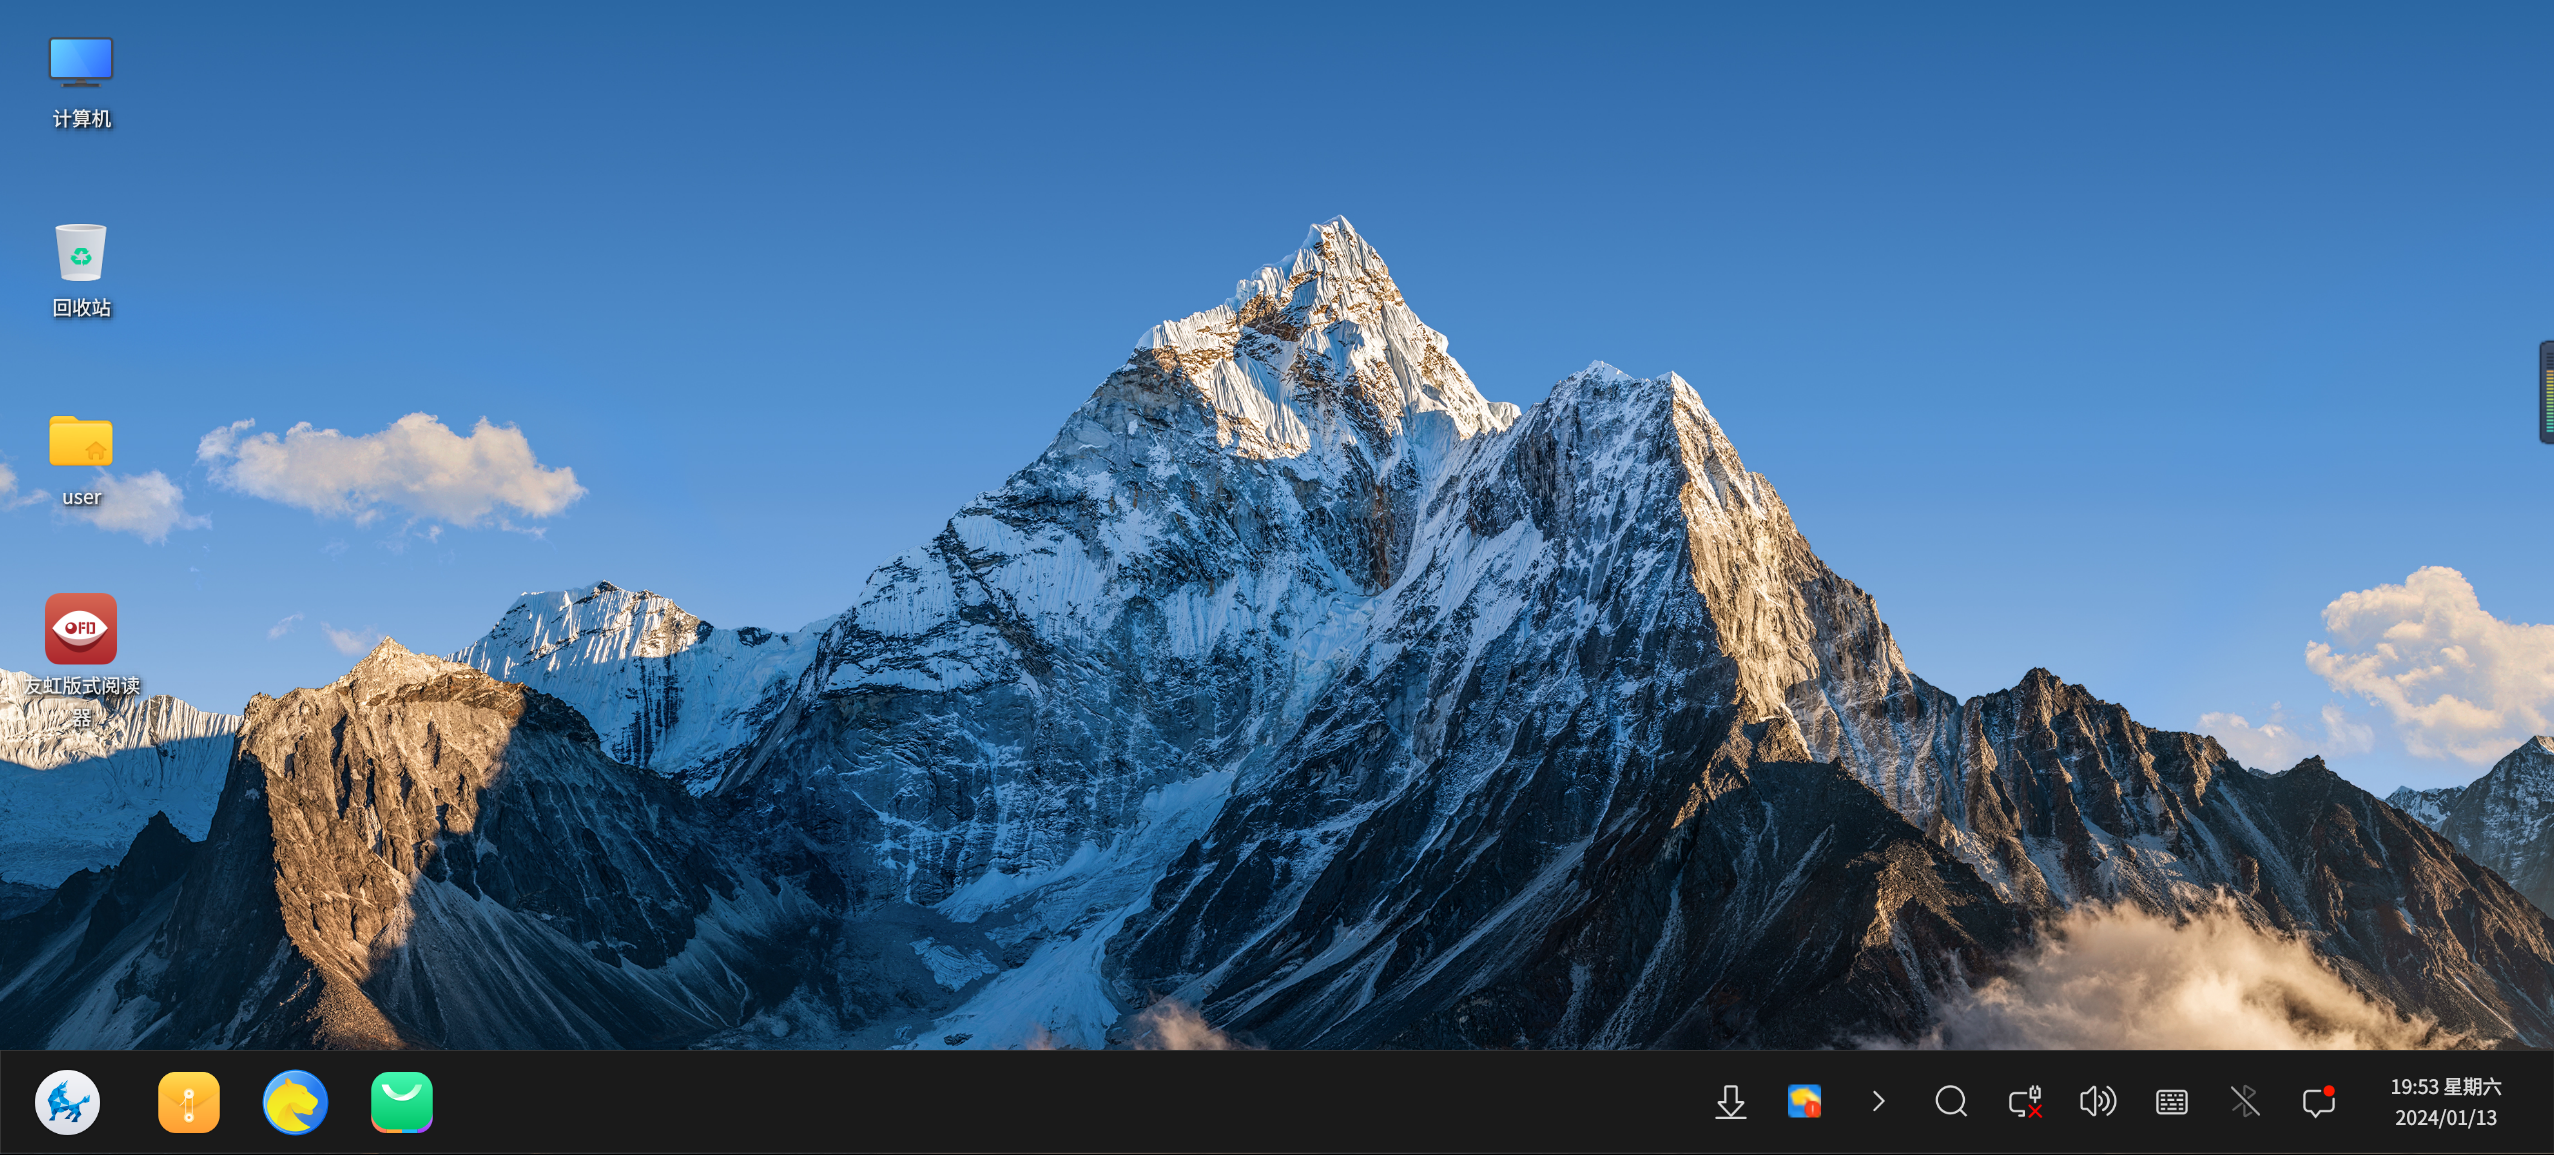
Task: Open calendar from the 19:53 clock
Action: point(2445,1102)
